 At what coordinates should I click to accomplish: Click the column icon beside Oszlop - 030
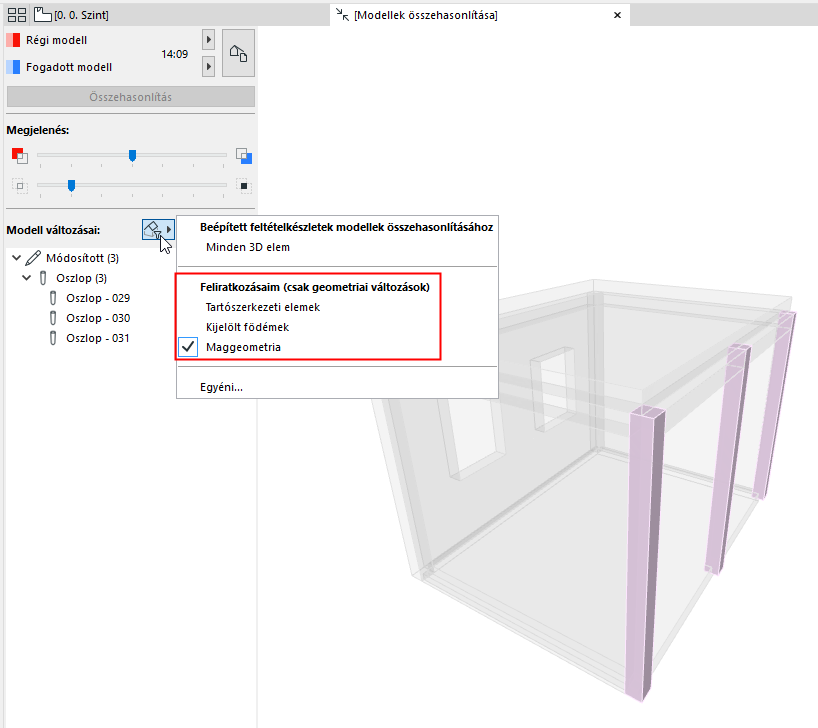(53, 318)
